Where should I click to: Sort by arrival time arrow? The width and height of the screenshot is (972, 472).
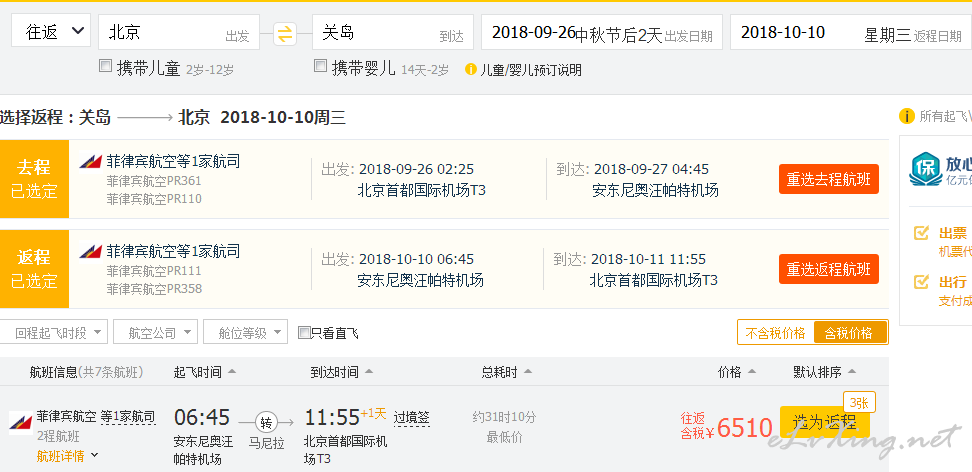(369, 372)
